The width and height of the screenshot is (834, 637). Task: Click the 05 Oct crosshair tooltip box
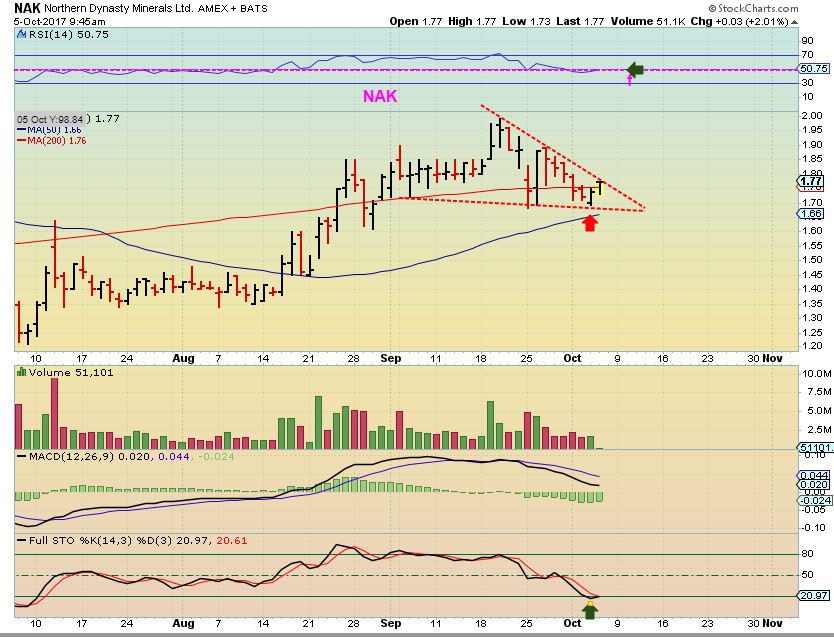tap(51, 119)
